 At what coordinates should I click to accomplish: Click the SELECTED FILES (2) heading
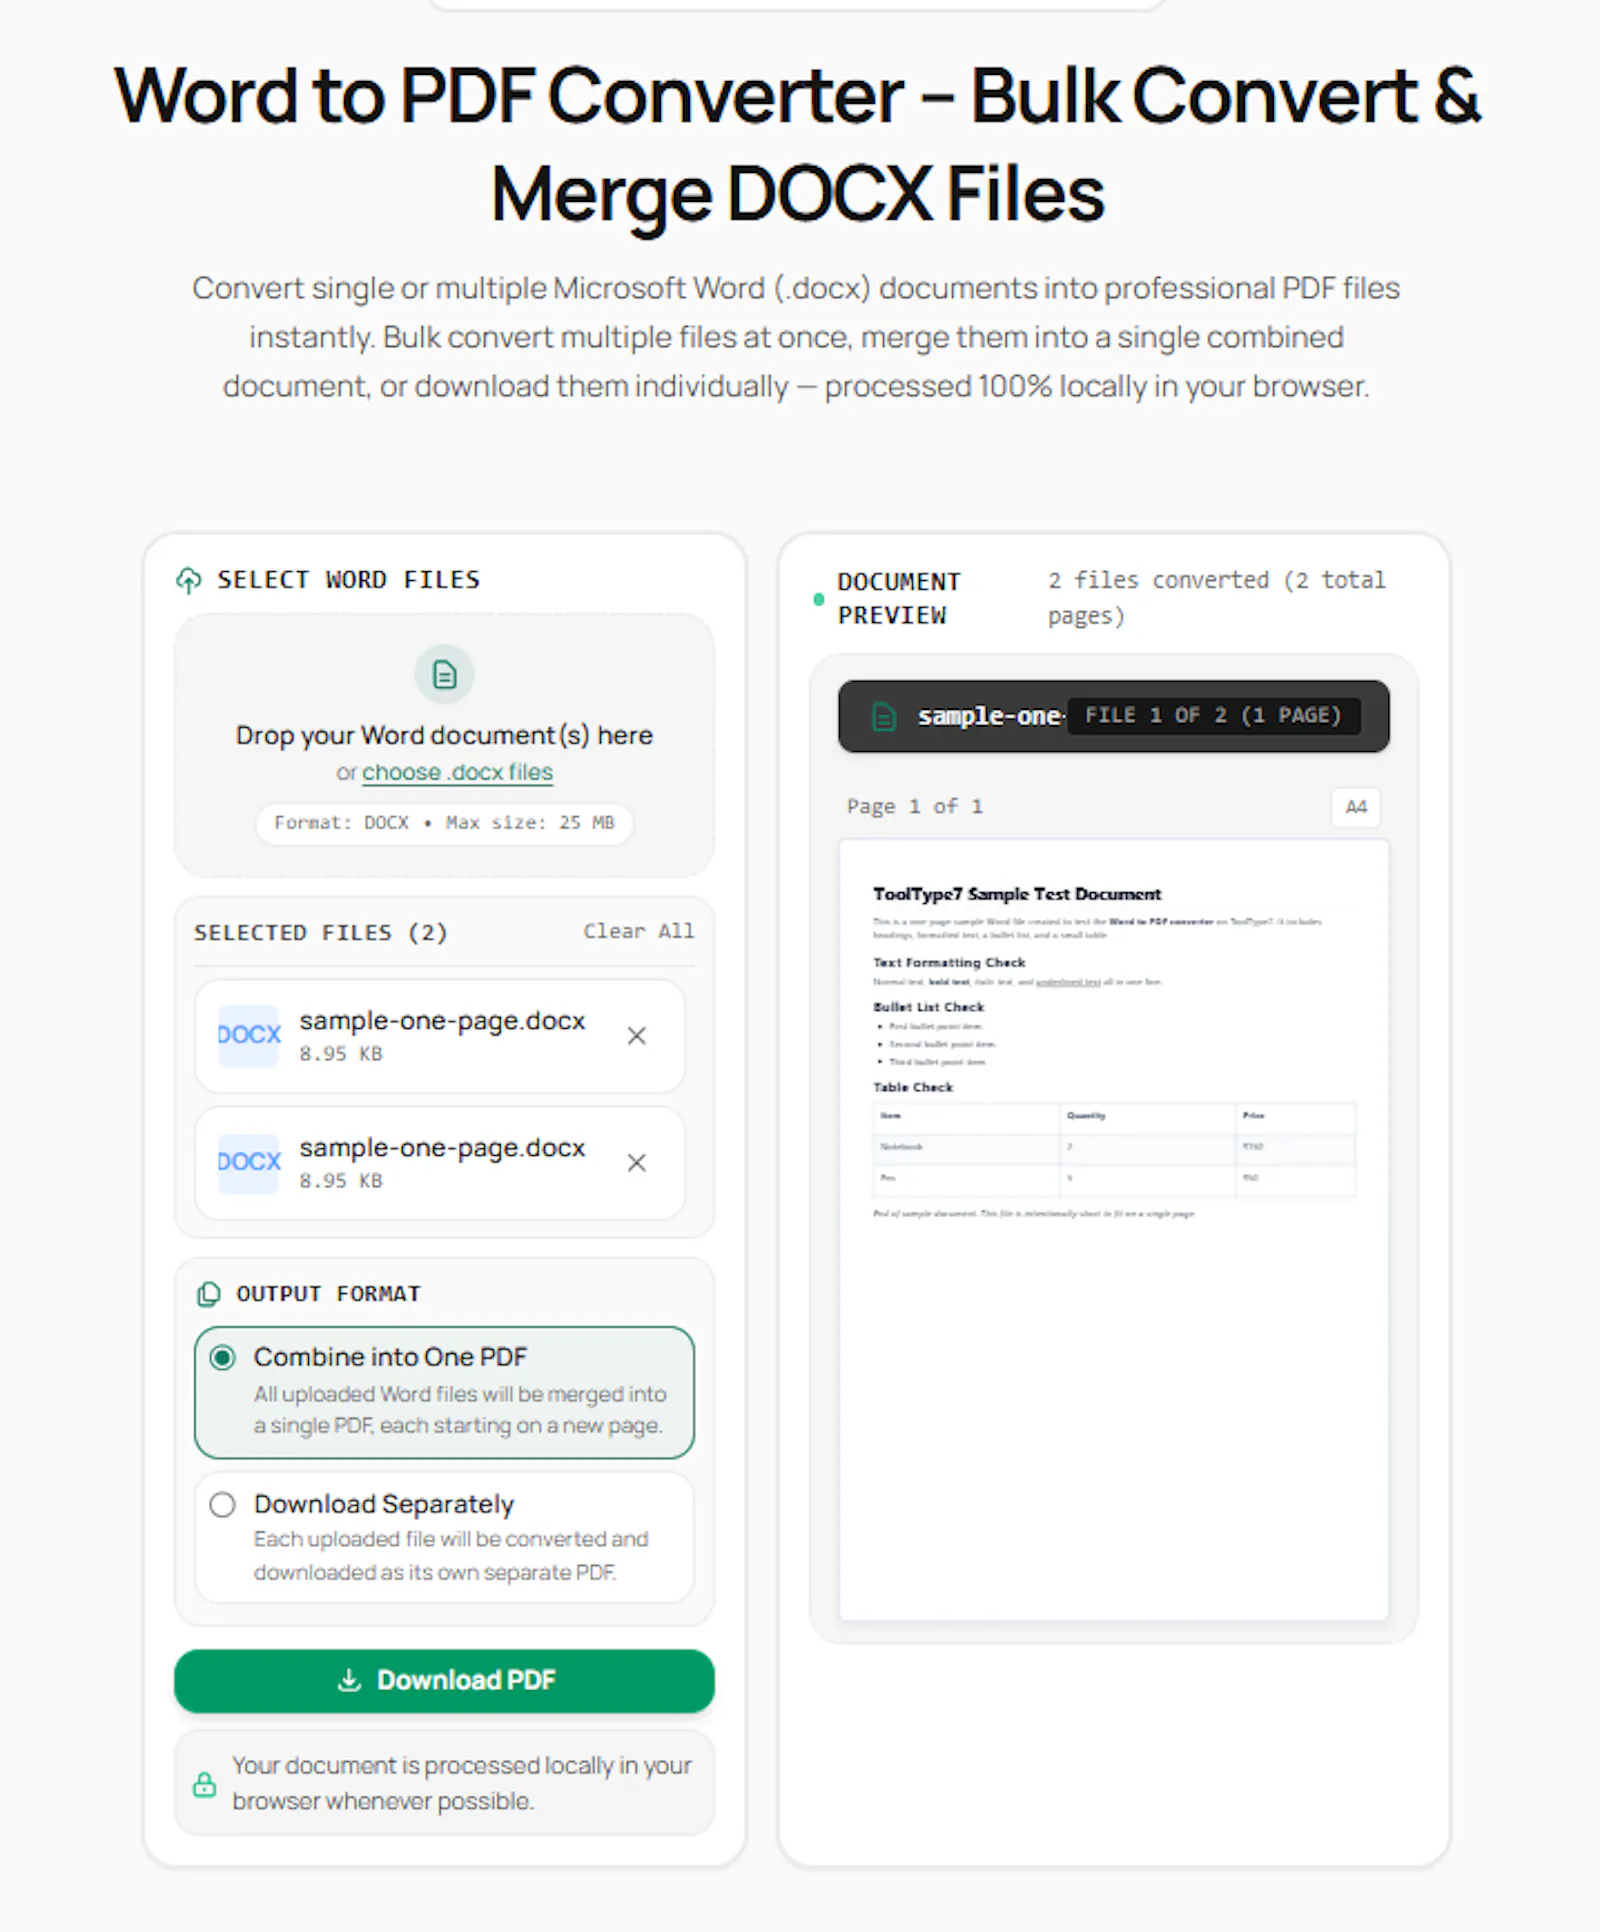(320, 932)
